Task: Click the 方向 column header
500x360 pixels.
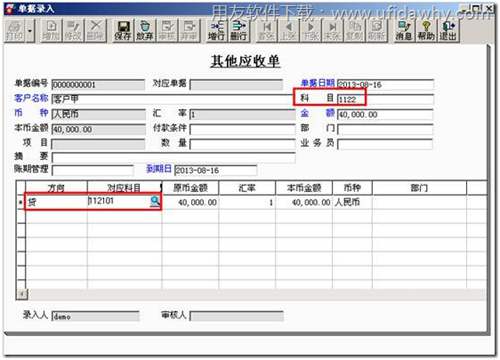Action: coord(56,188)
